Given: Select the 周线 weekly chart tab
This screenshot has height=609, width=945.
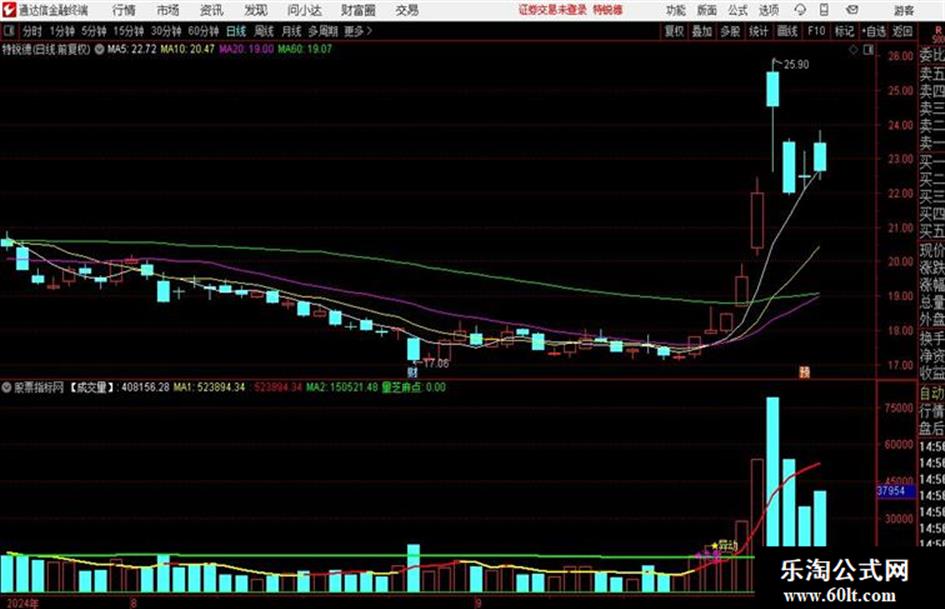Looking at the screenshot, I should [x=264, y=31].
